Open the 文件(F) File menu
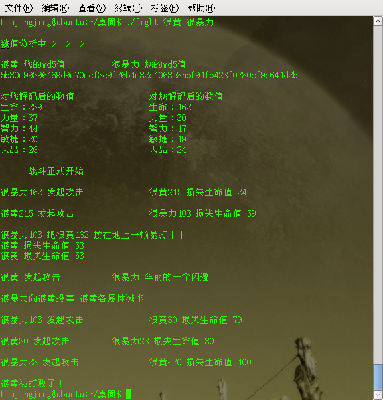383x400 pixels. (x=18, y=8)
